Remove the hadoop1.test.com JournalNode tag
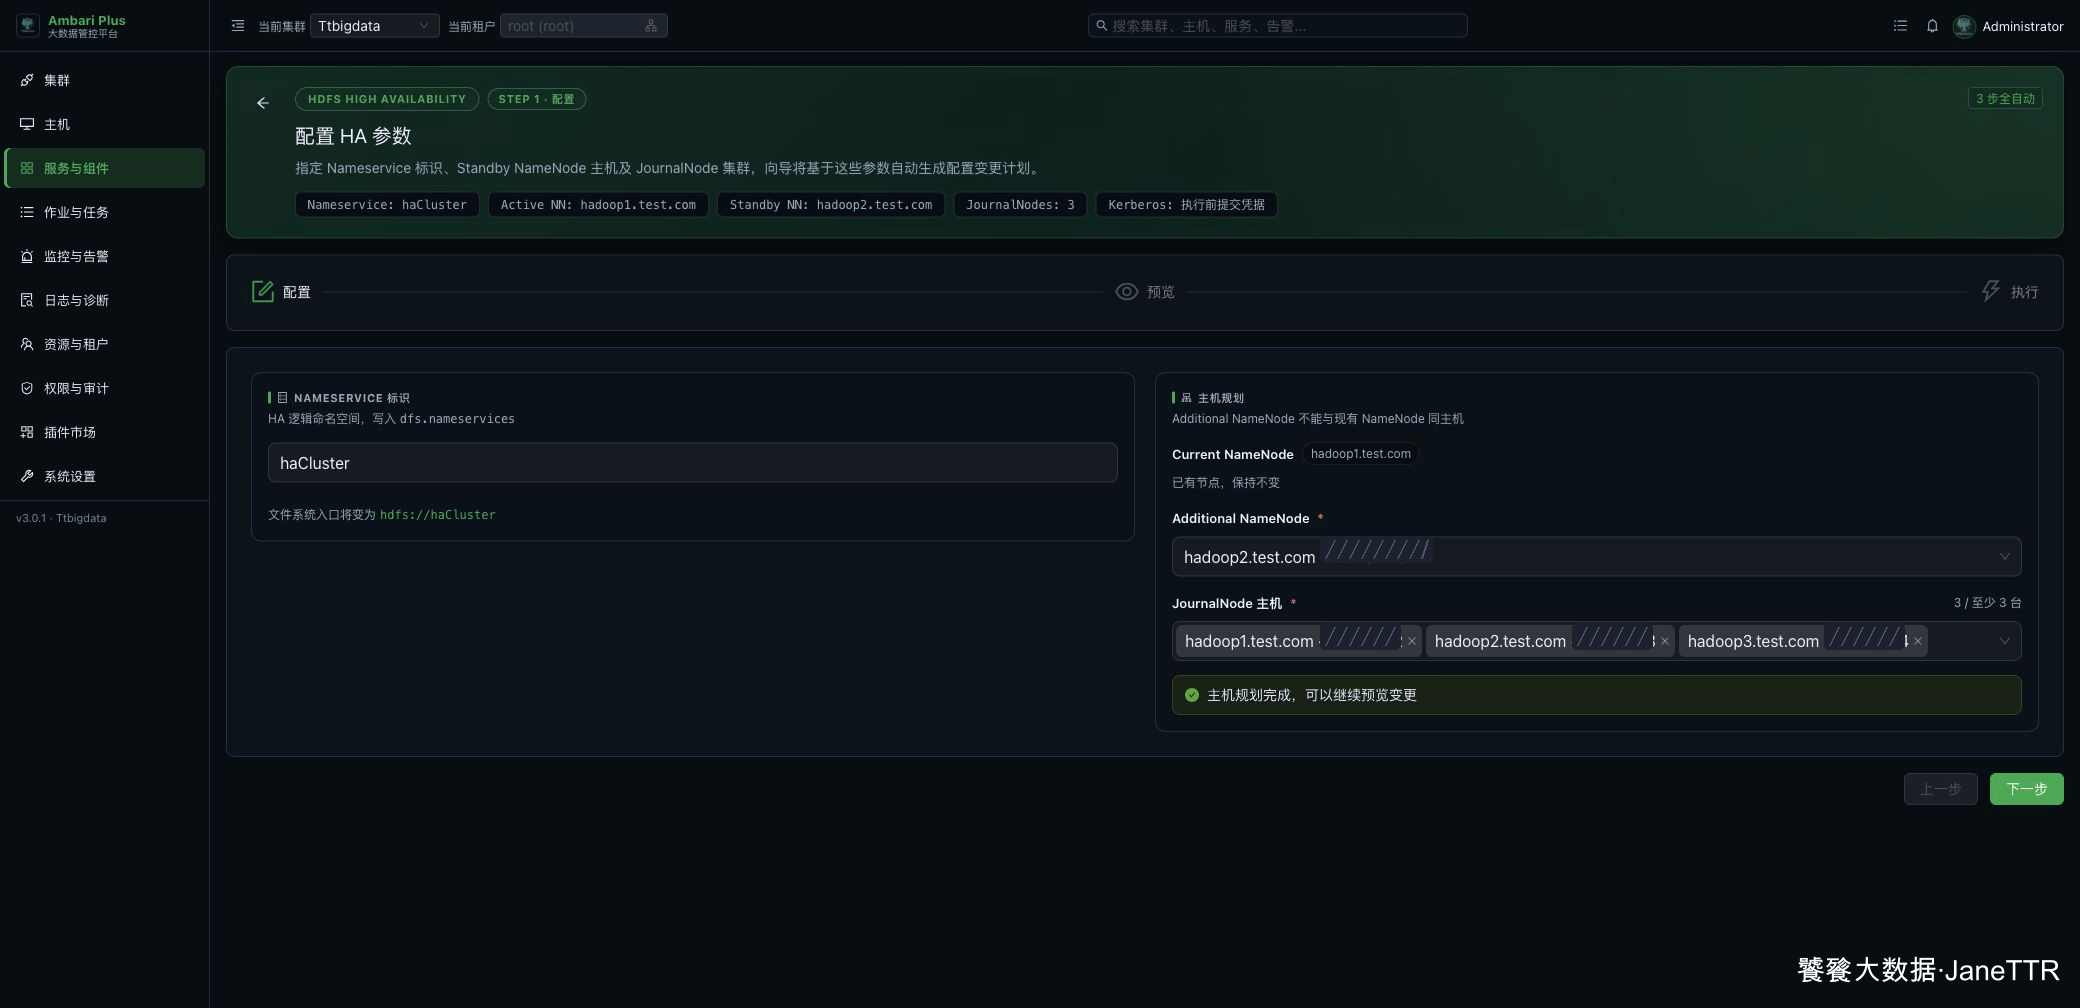Viewport: 2080px width, 1008px height. point(1411,642)
